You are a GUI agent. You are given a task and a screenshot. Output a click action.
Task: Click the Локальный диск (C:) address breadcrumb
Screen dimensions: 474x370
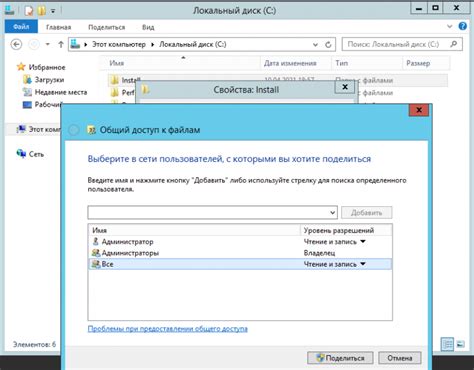[192, 44]
